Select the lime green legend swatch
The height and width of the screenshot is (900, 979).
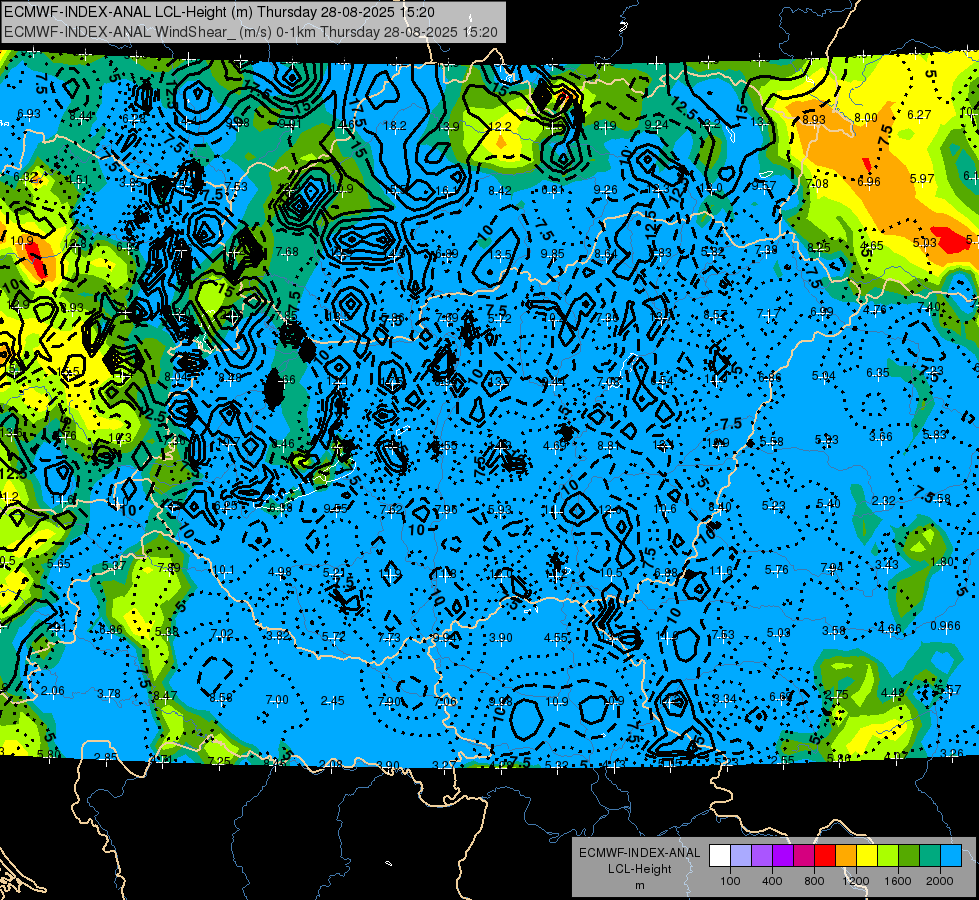[x=888, y=856]
